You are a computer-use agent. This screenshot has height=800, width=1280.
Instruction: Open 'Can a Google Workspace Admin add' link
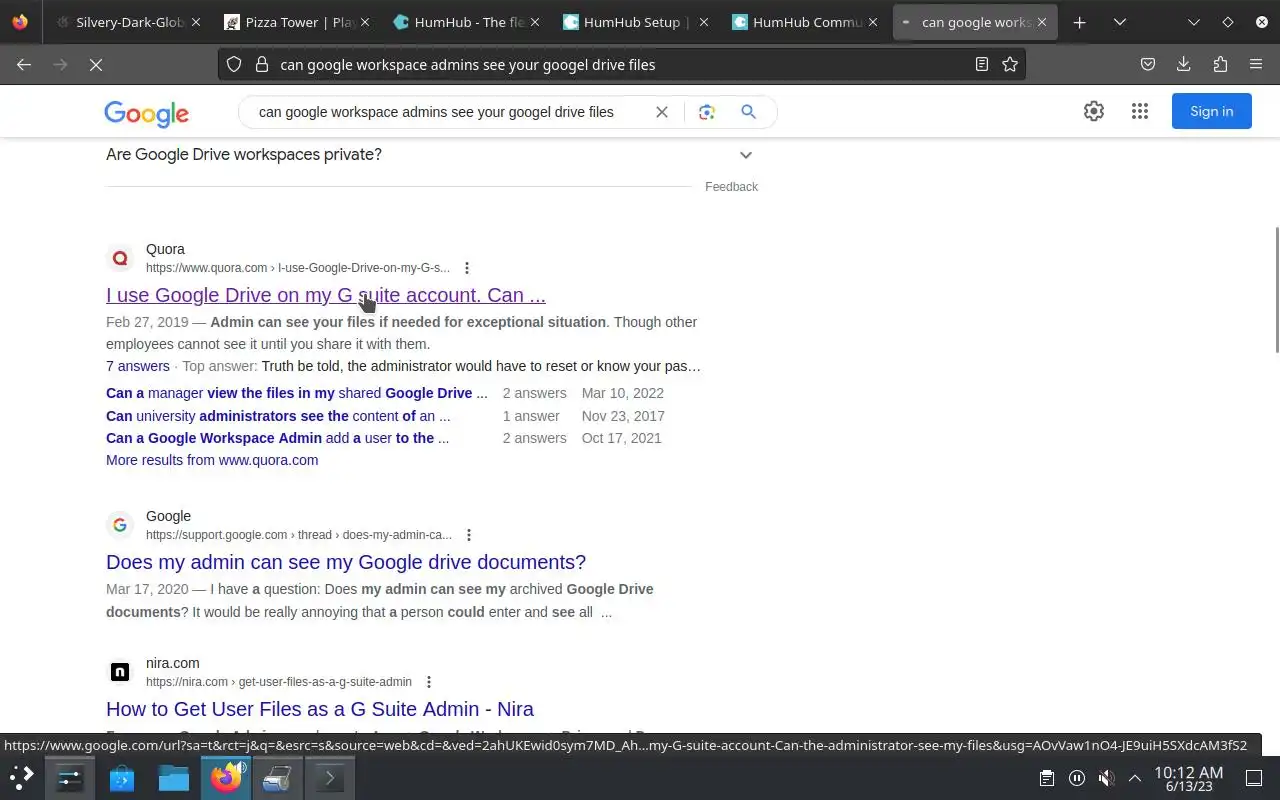(x=277, y=438)
